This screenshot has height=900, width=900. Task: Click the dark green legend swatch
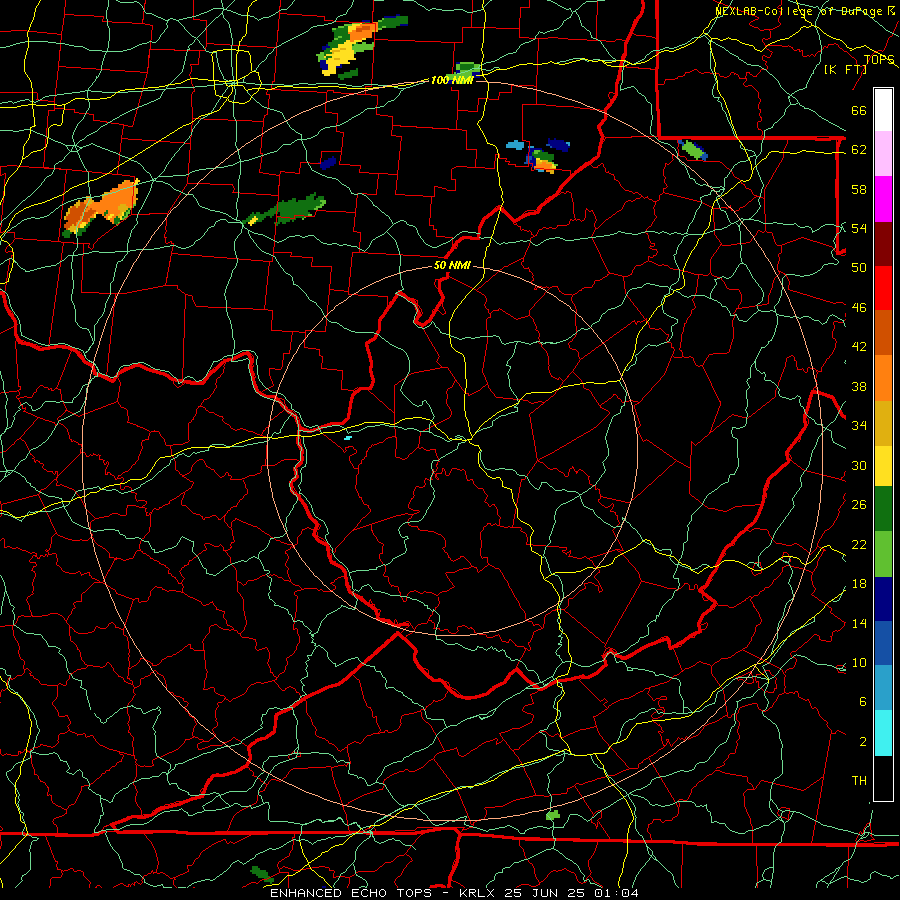tap(883, 509)
